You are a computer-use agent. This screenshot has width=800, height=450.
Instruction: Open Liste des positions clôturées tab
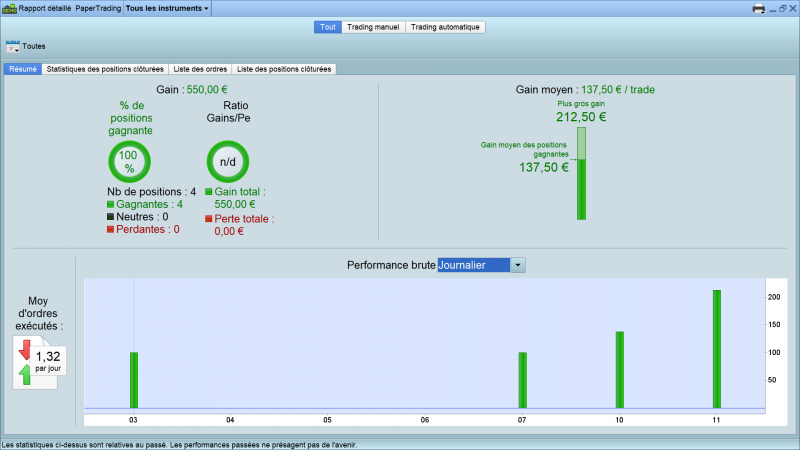283,69
